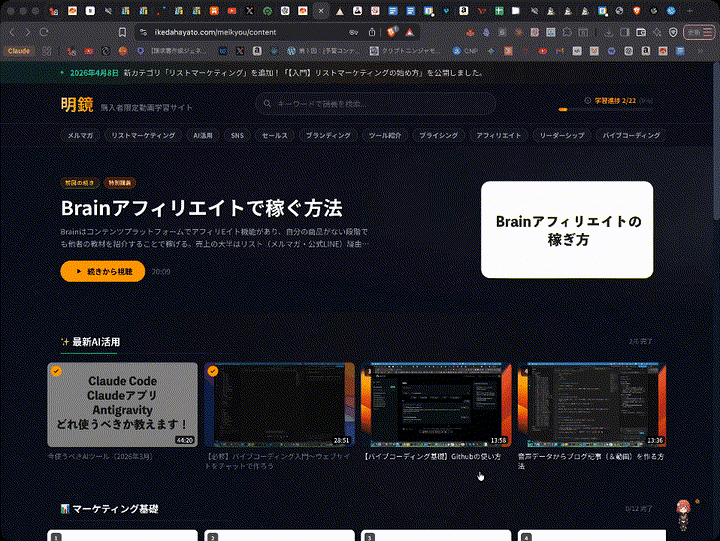Toggle the checkmark on the Claude Code video
The height and width of the screenshot is (541, 720).
coord(56,370)
